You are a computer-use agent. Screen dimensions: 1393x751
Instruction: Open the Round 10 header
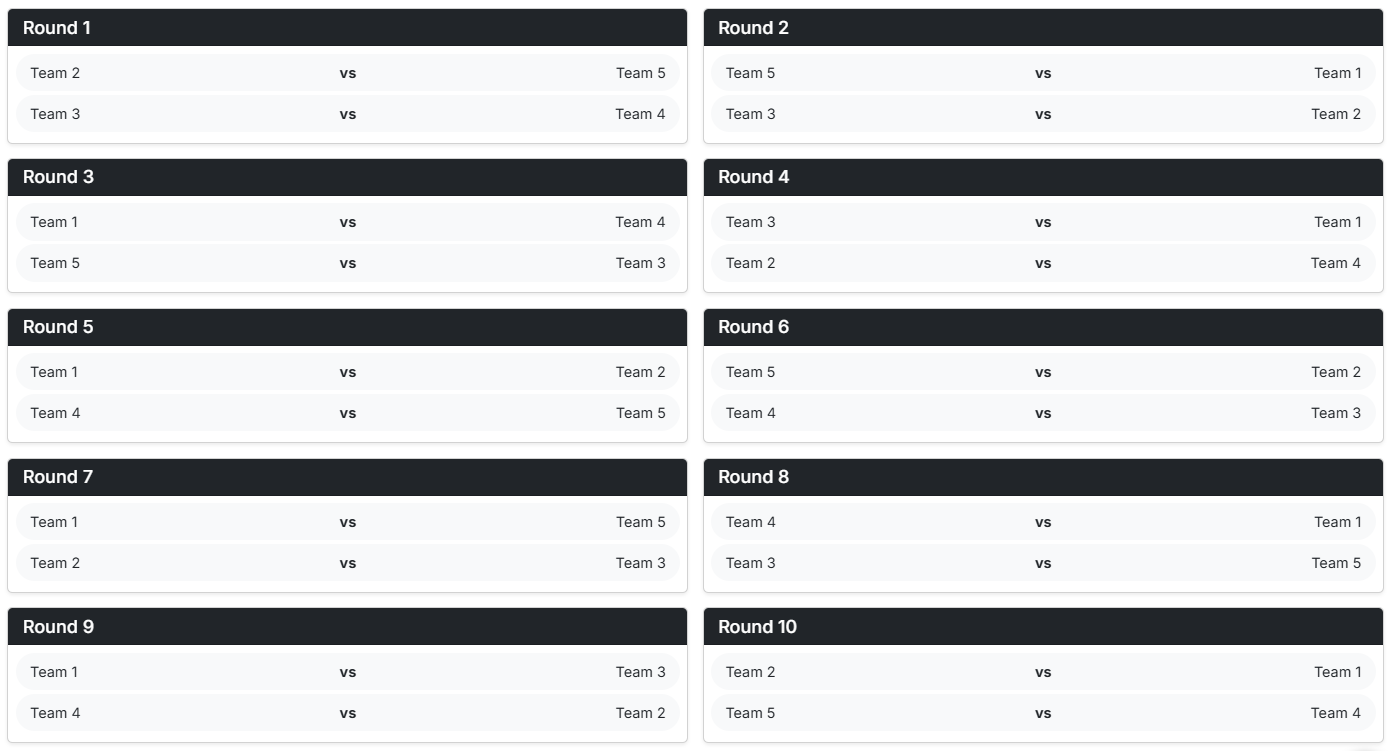coord(757,627)
